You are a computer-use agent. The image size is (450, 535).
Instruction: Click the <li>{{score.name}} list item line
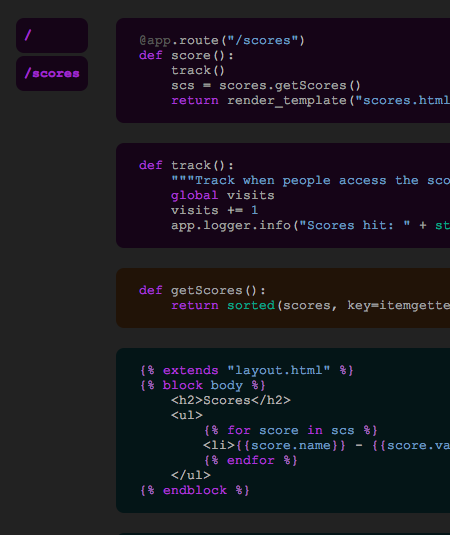pos(326,446)
